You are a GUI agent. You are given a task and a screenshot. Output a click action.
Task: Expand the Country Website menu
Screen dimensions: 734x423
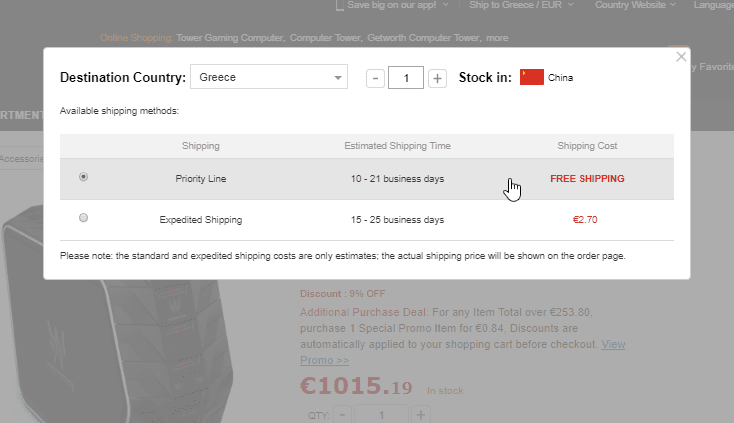634,5
